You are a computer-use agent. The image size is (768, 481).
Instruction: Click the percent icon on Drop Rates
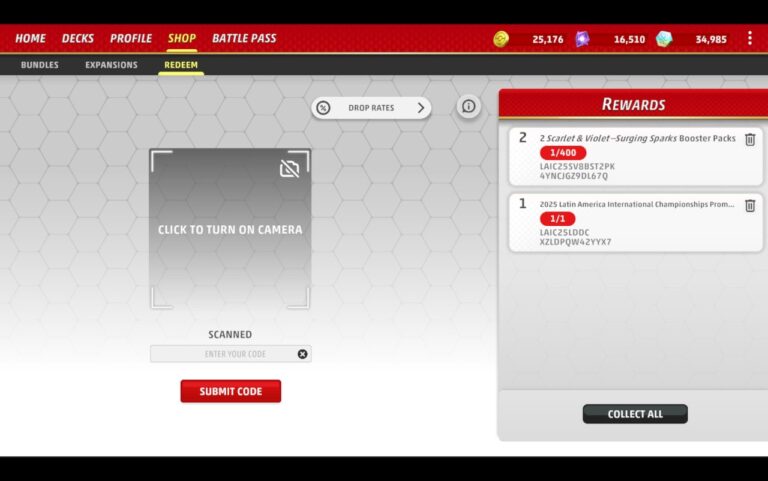(323, 108)
